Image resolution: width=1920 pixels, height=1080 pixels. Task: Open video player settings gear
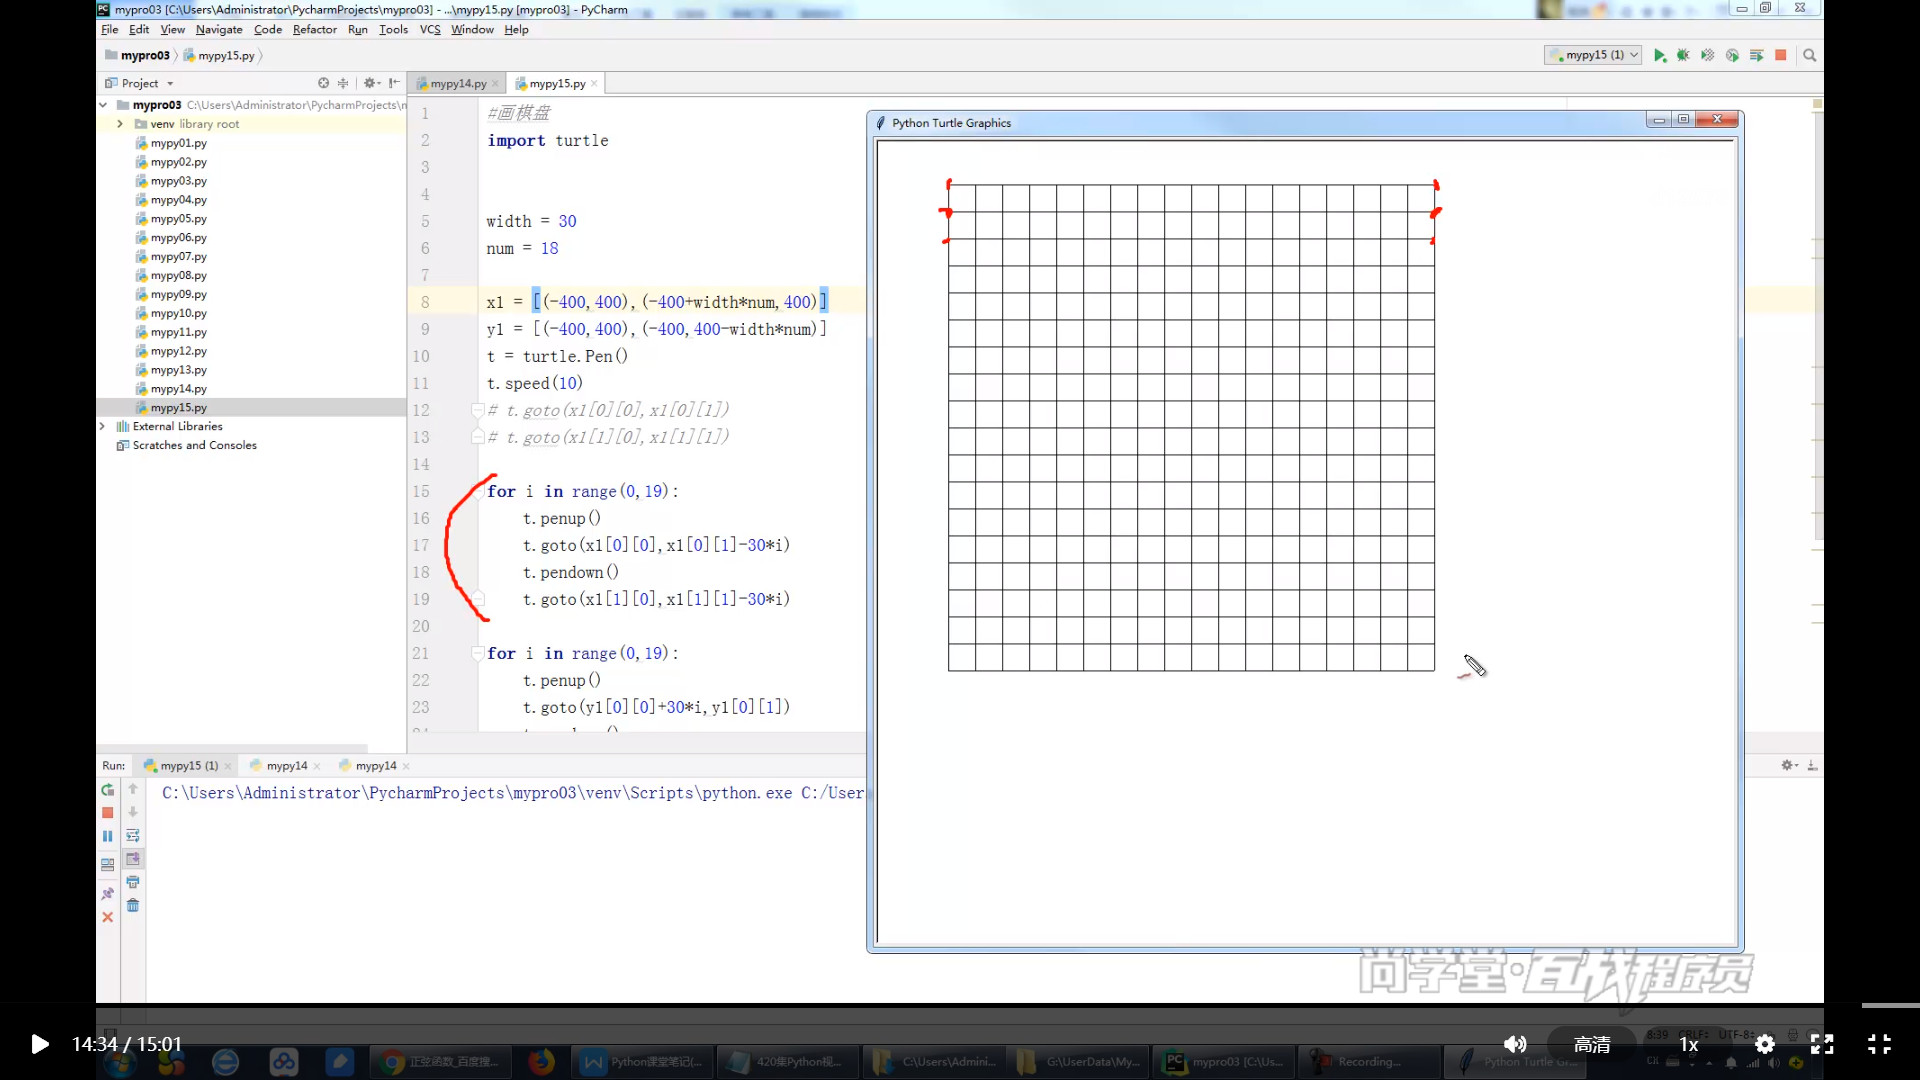1764,1044
